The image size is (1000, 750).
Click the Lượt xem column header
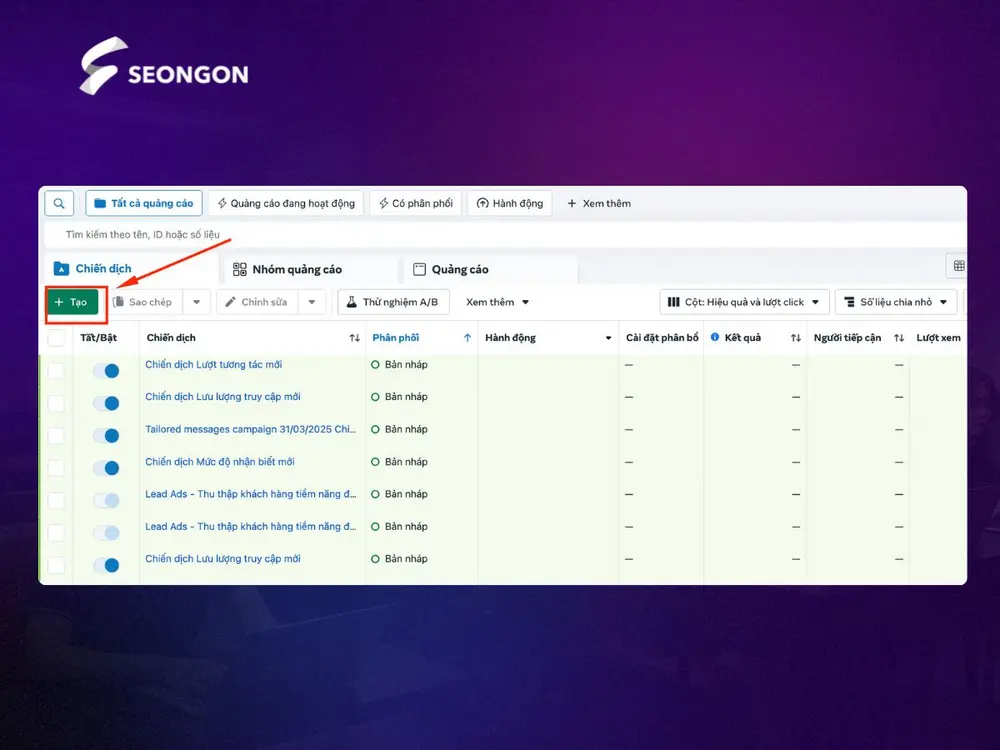tap(938, 338)
